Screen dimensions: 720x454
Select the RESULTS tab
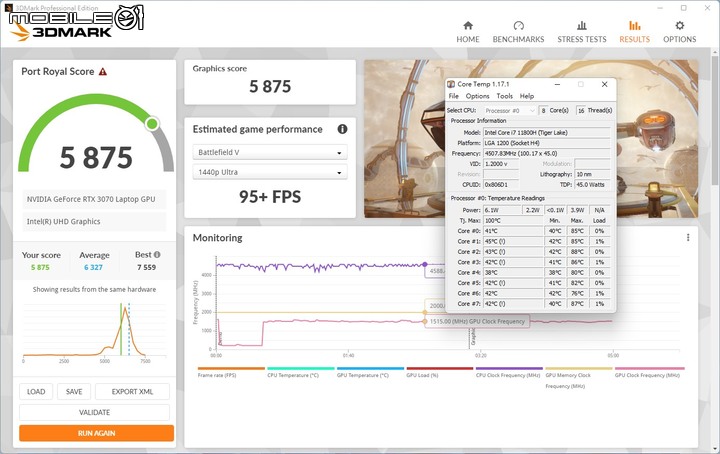(x=634, y=32)
